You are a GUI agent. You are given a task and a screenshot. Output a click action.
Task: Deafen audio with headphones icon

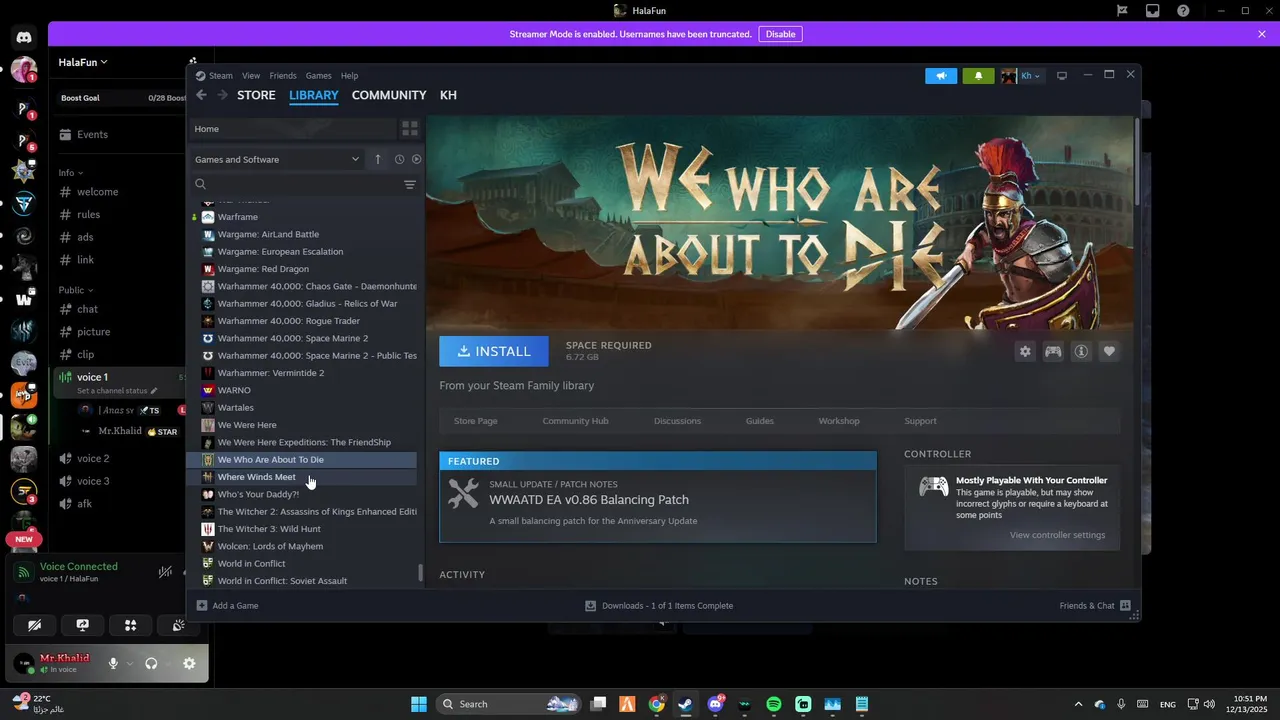(151, 663)
